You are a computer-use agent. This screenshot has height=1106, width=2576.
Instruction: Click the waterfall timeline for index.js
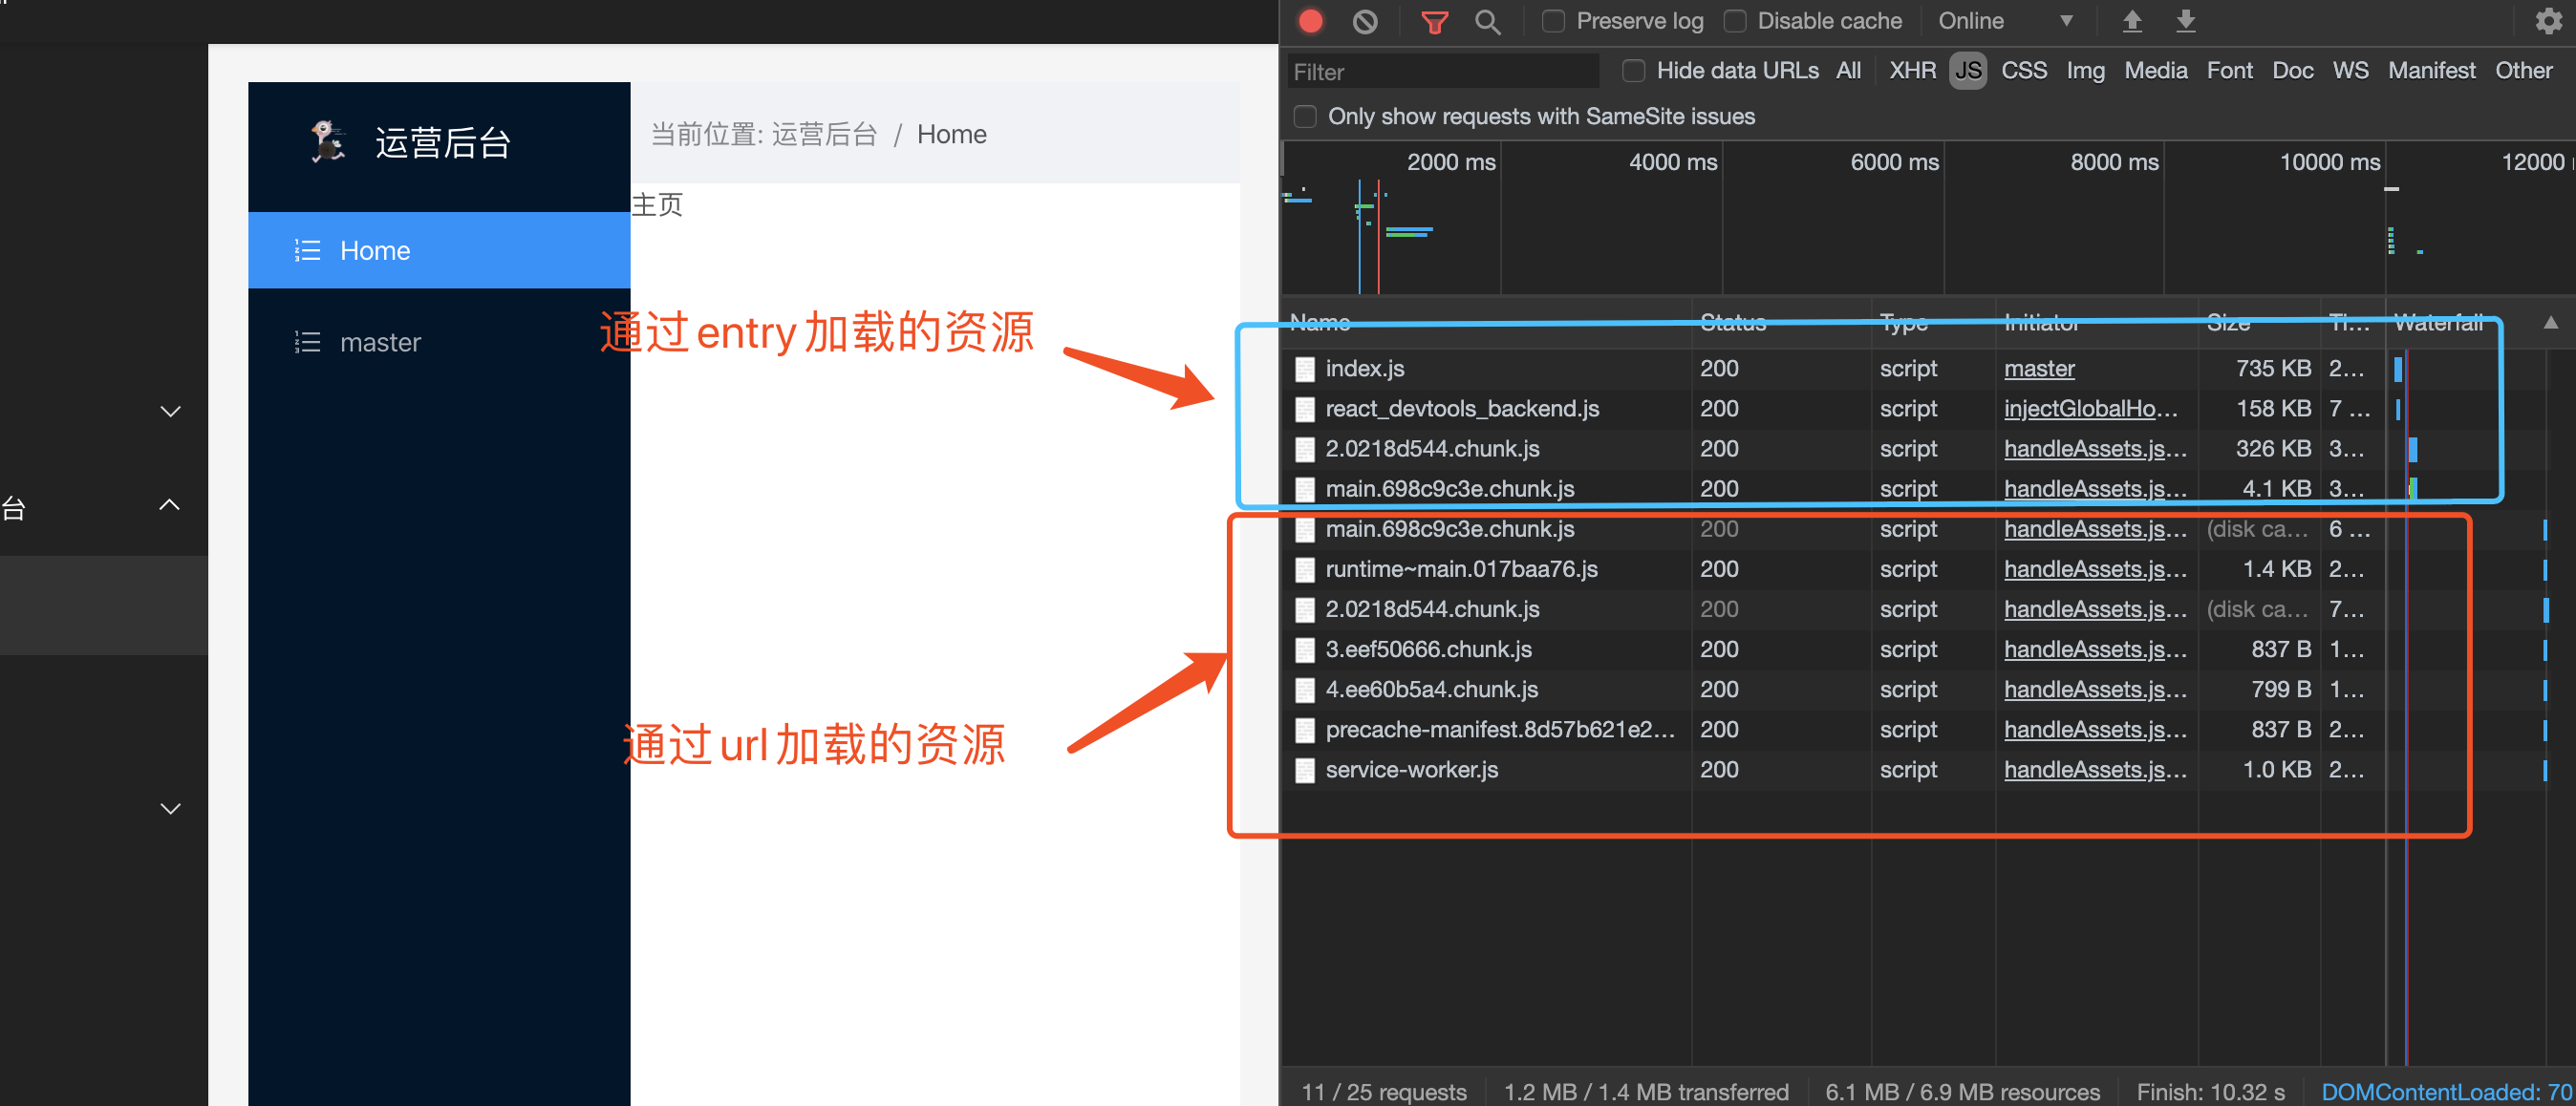[x=2399, y=368]
